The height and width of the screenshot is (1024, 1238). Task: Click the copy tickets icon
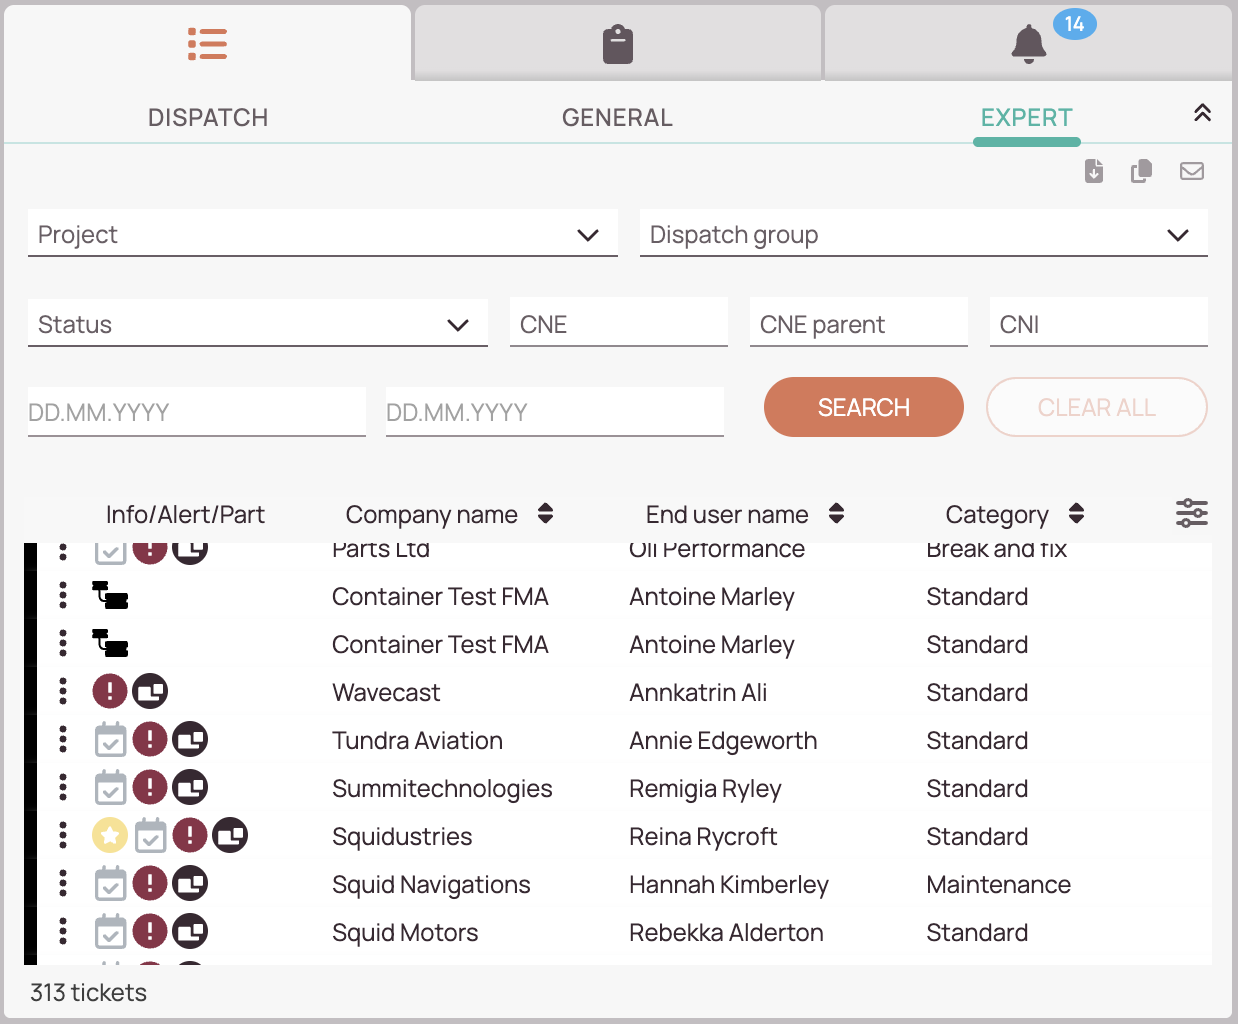1141,171
